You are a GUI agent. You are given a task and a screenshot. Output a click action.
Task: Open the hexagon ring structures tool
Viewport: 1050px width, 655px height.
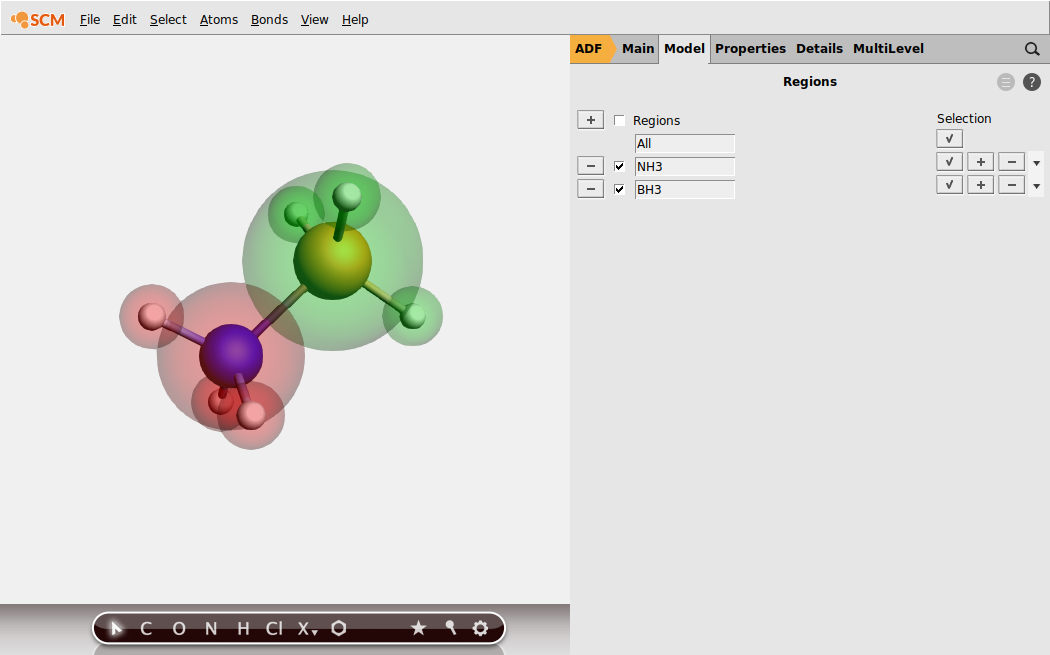[339, 628]
